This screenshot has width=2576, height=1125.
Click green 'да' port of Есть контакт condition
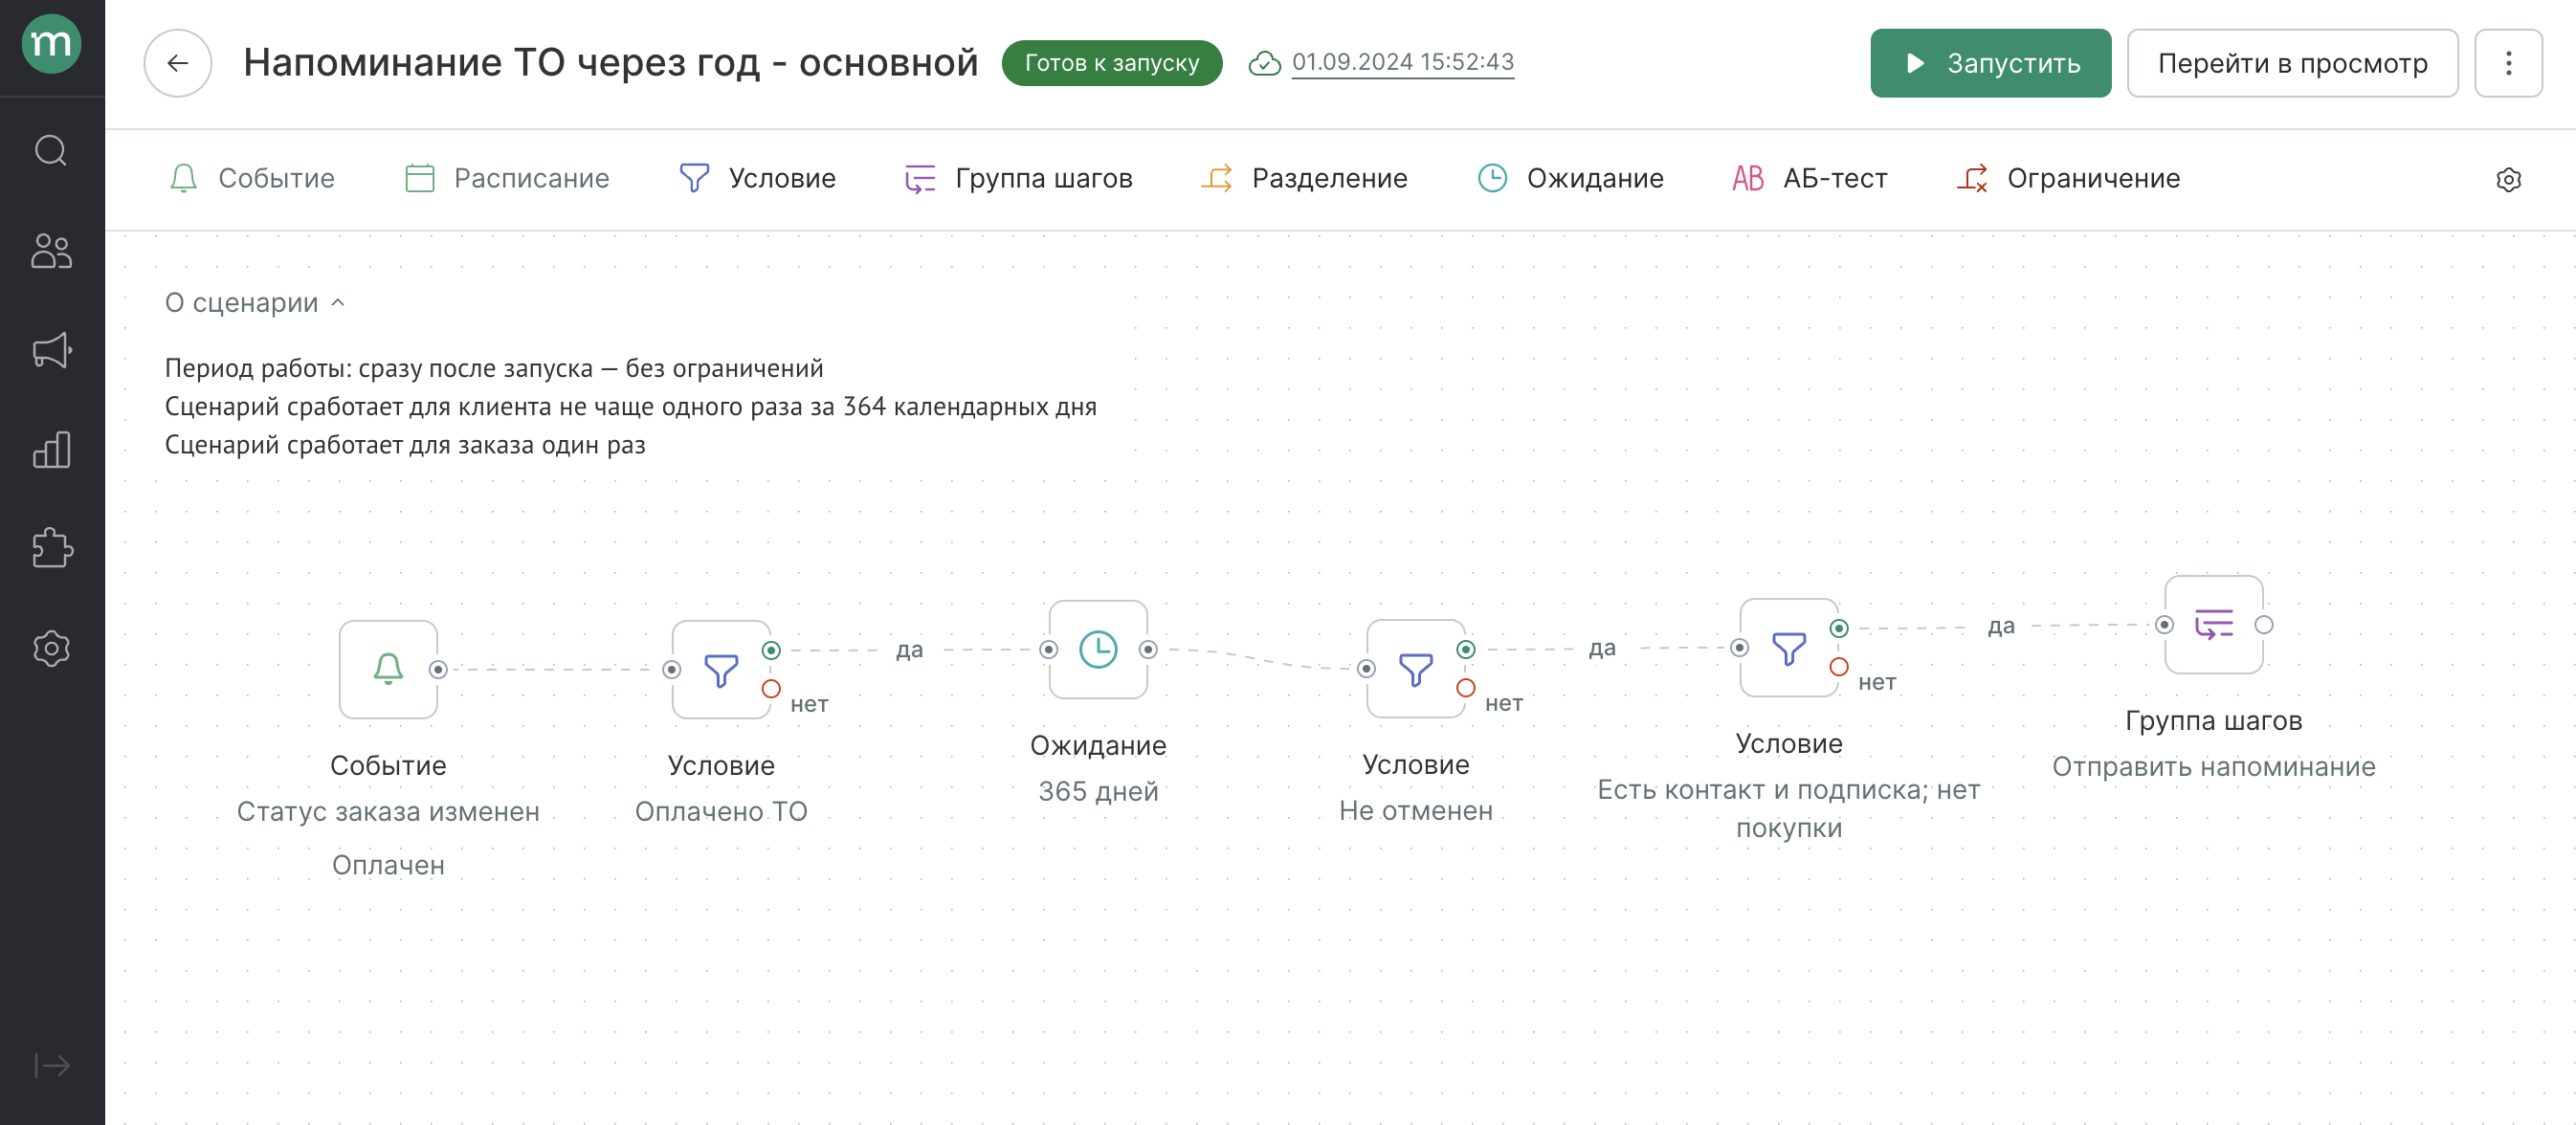[1838, 628]
